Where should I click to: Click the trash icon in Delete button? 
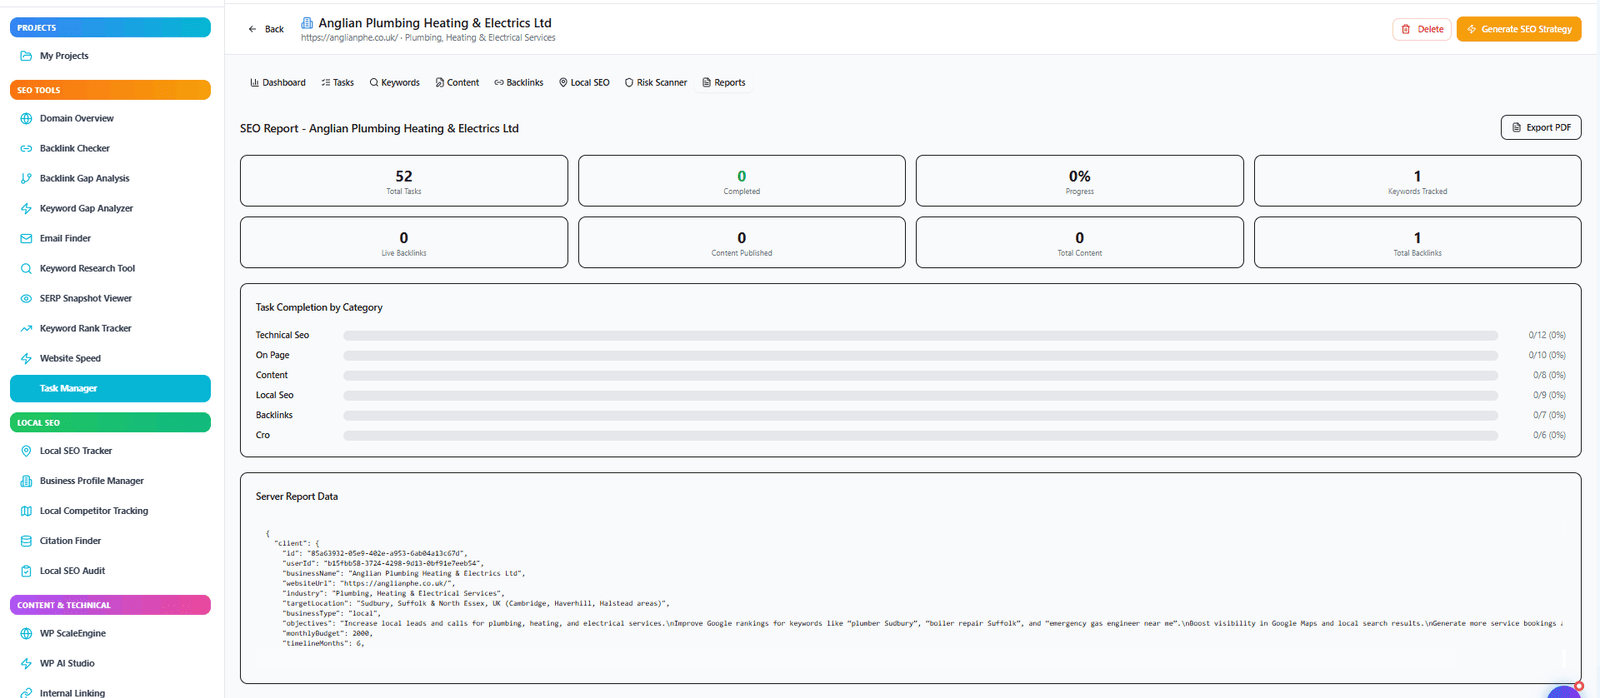click(x=1406, y=29)
